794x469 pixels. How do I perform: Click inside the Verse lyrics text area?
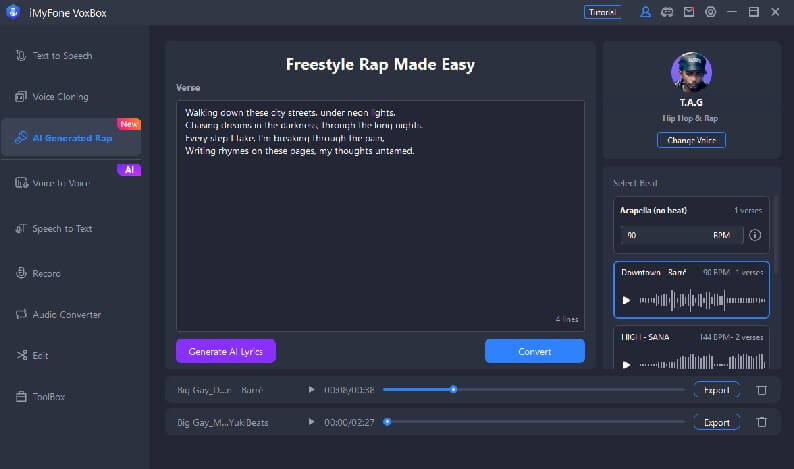coord(380,216)
